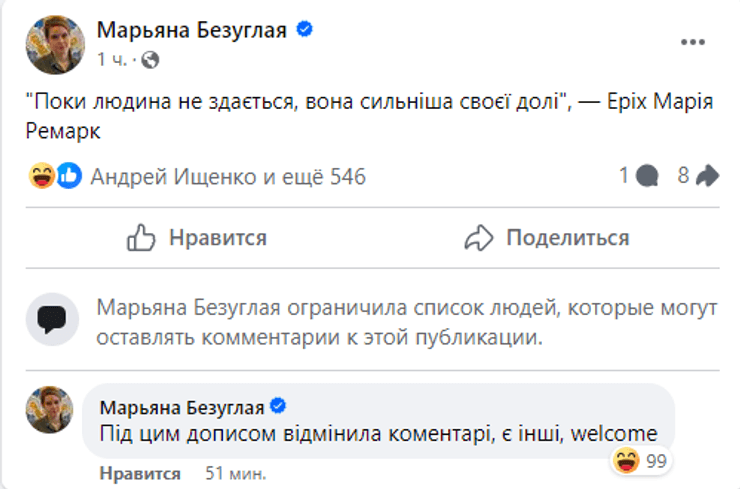Click the laughing emoji reaction icon
Image resolution: width=740 pixels, height=489 pixels.
(41, 177)
